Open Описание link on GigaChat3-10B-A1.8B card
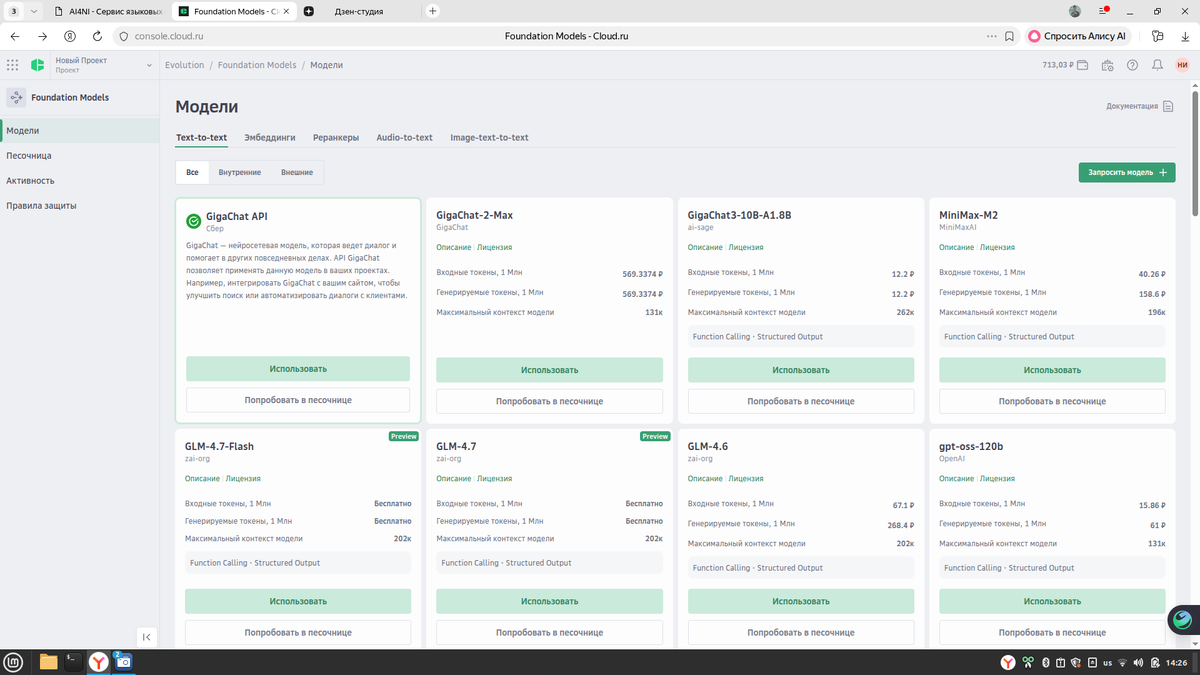The image size is (1200, 675). click(705, 247)
